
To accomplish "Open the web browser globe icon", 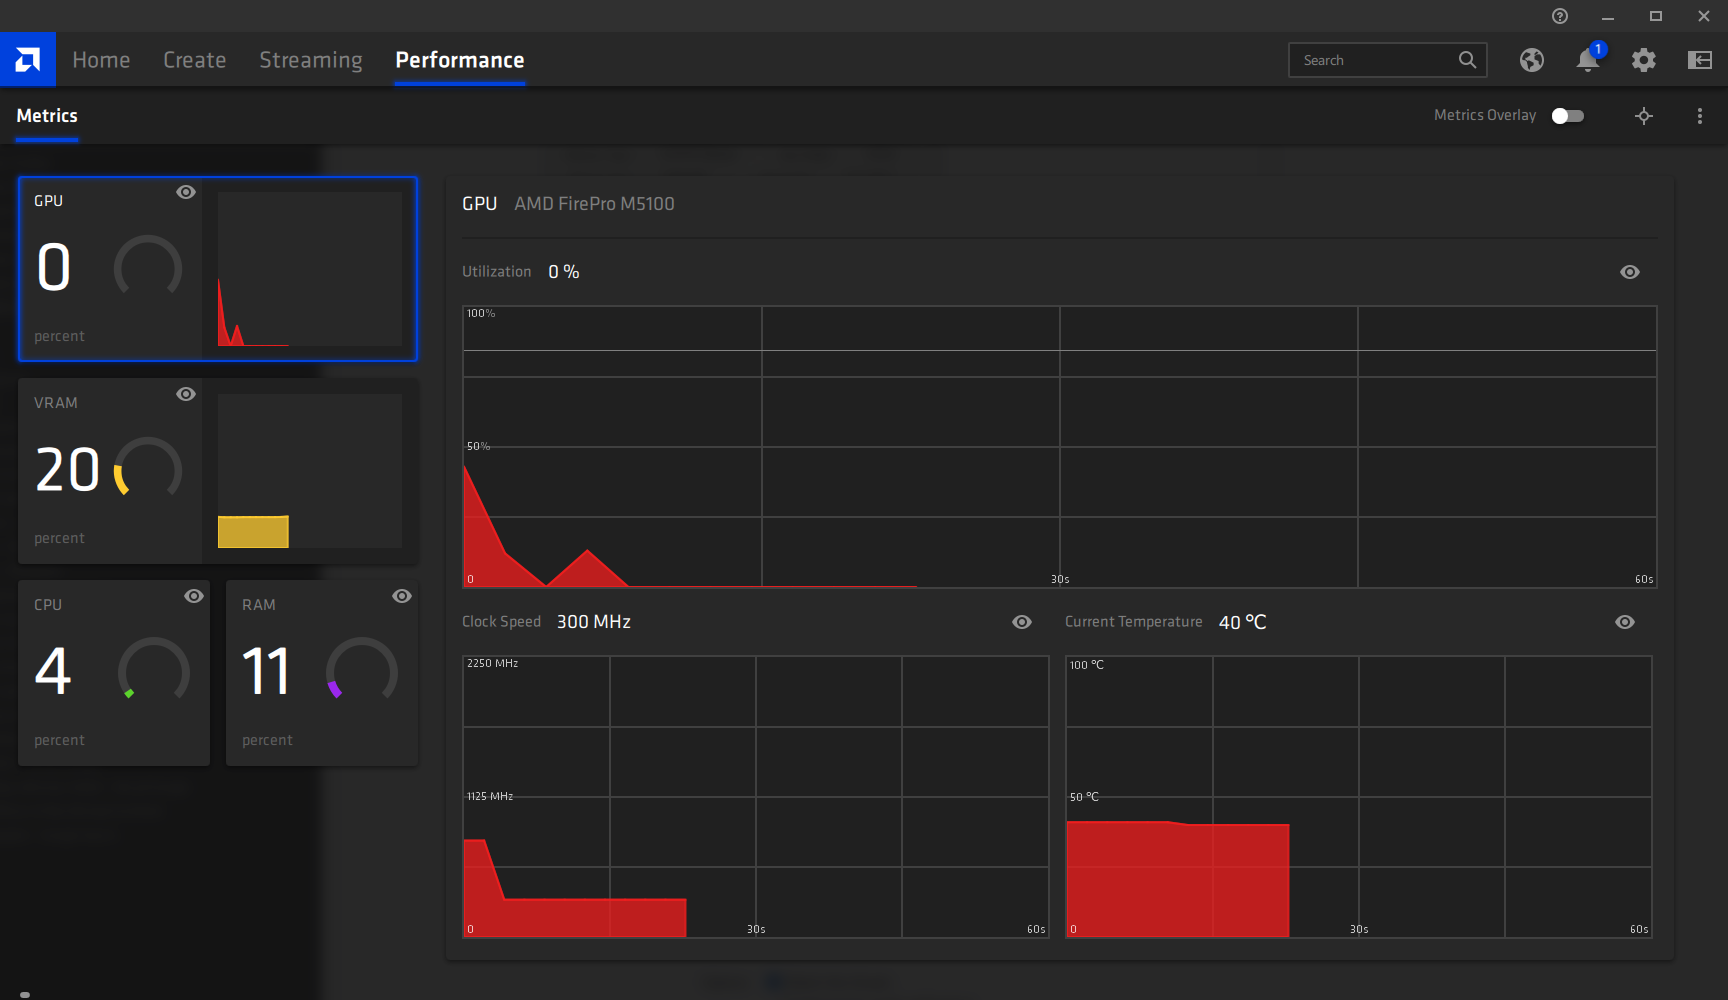I will (x=1532, y=60).
